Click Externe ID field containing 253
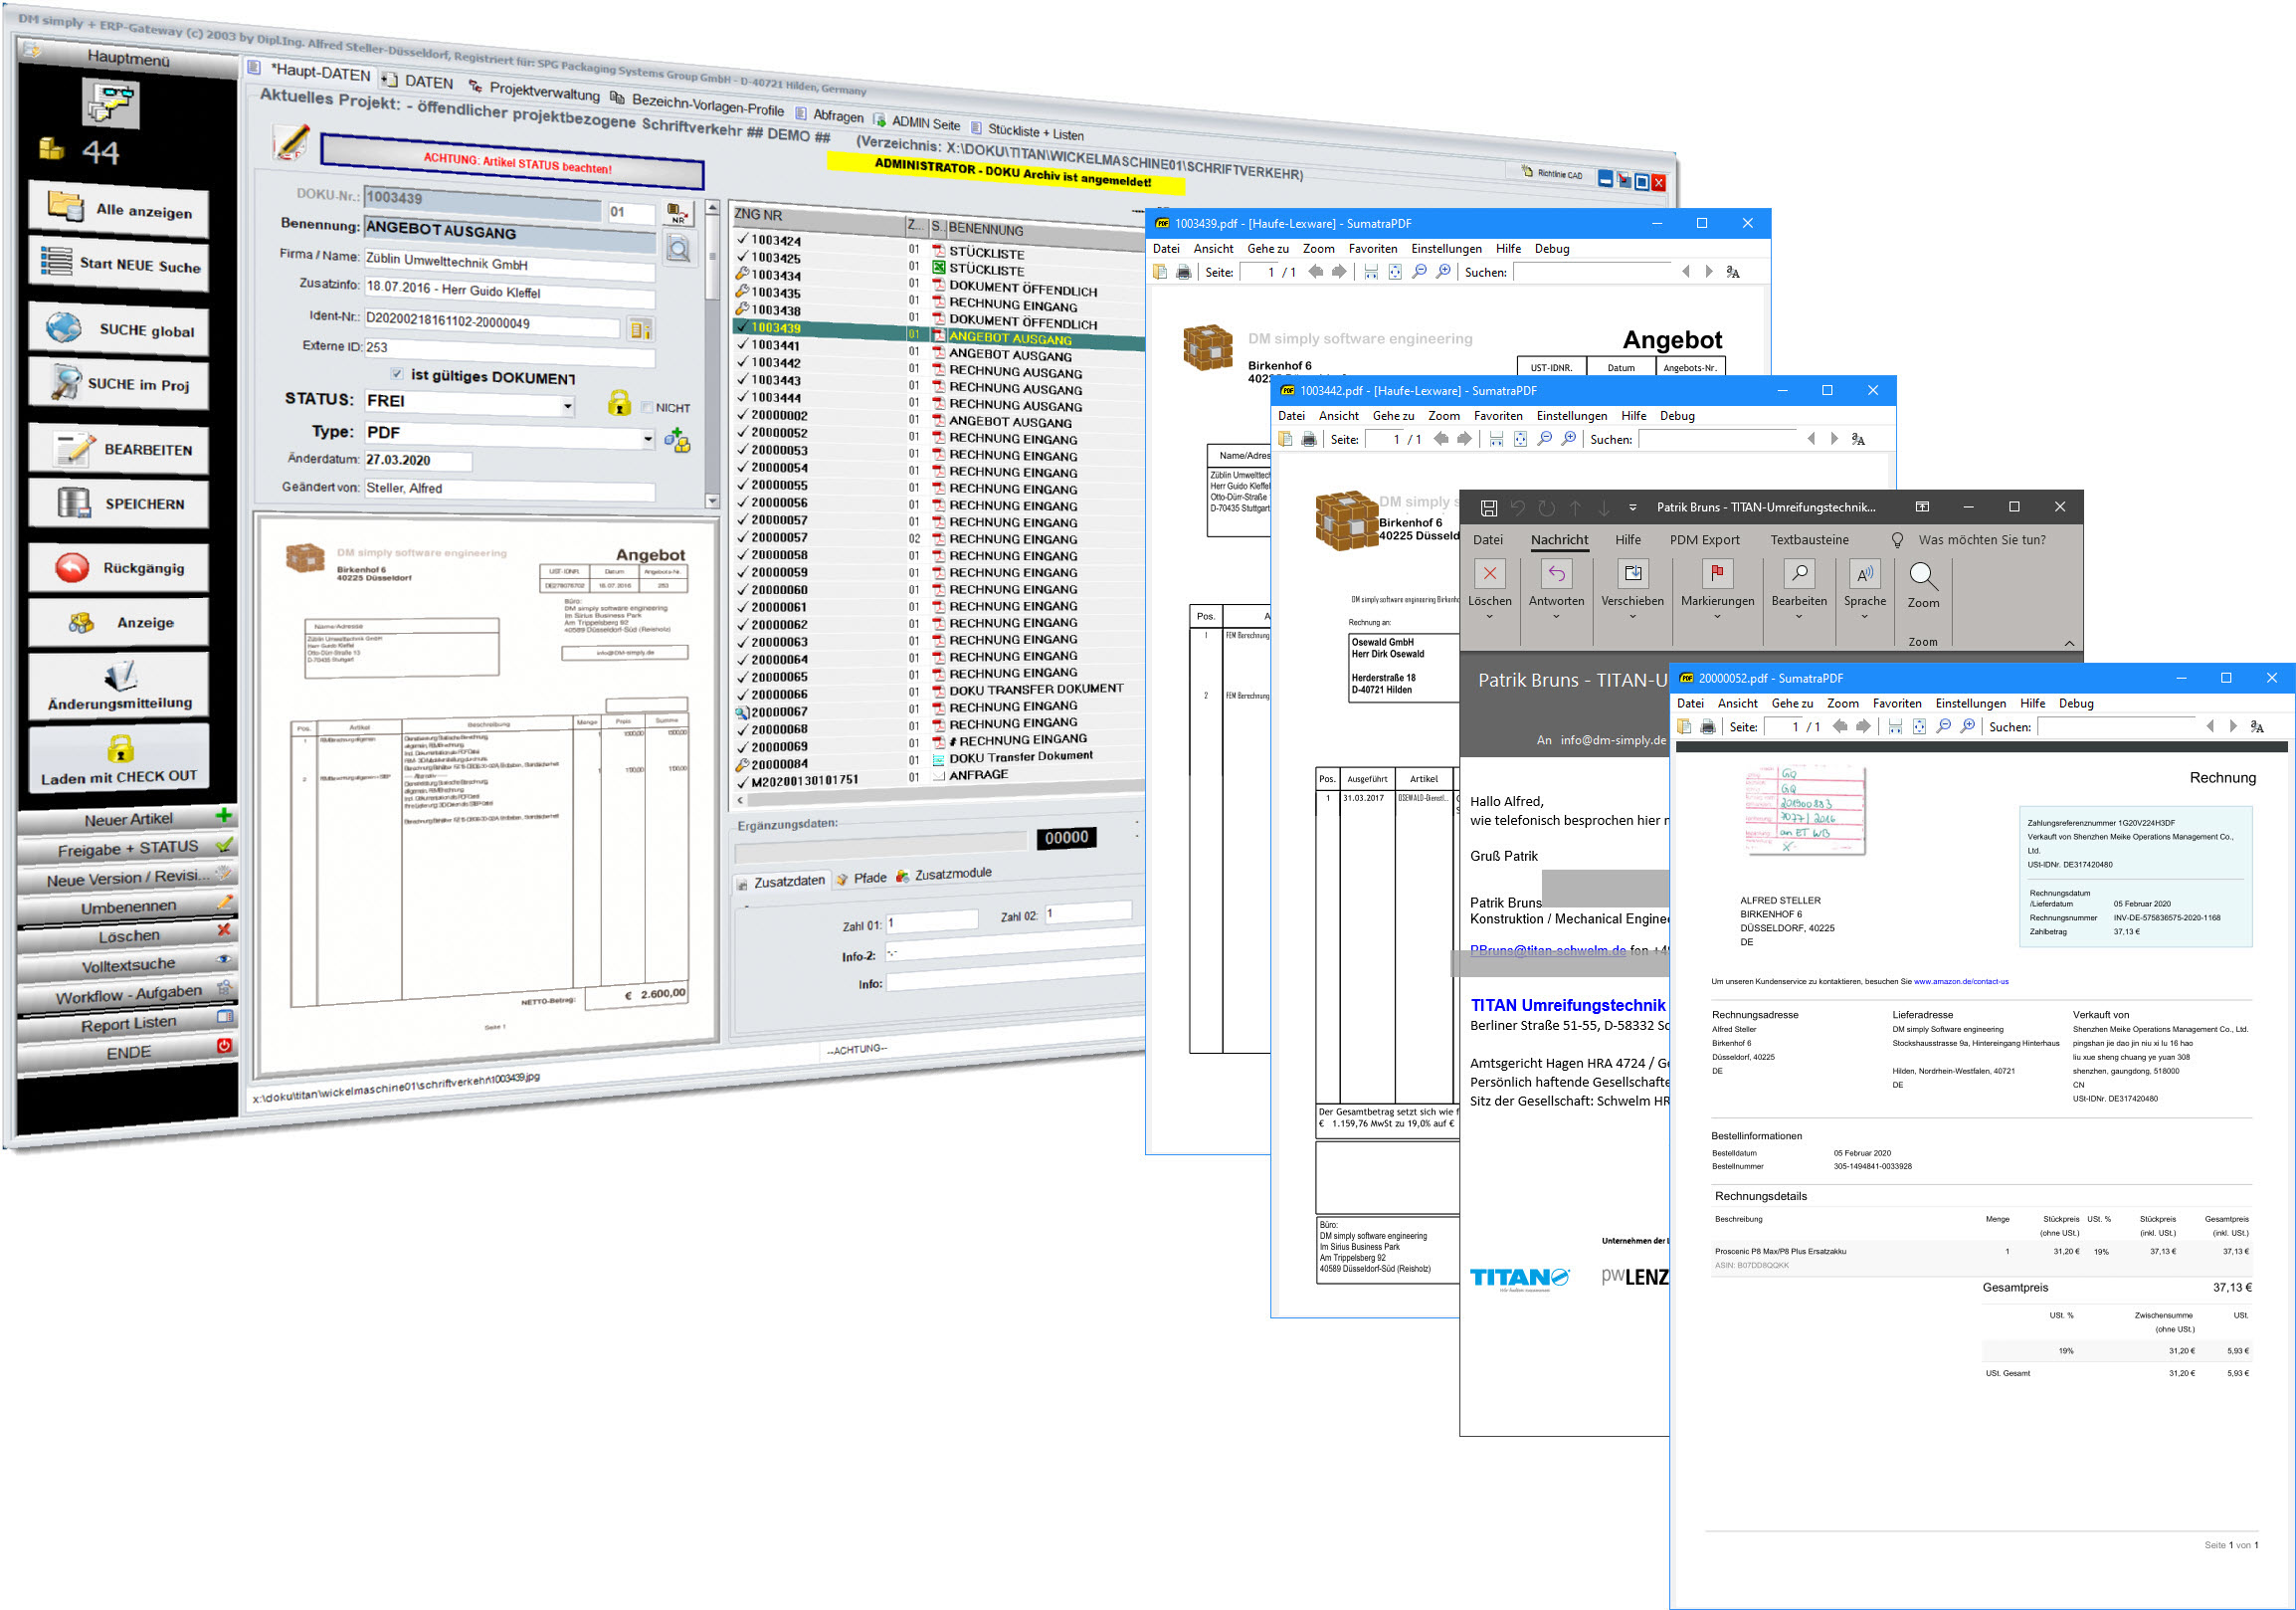Screen dimensions: 2296x1610 point(509,352)
